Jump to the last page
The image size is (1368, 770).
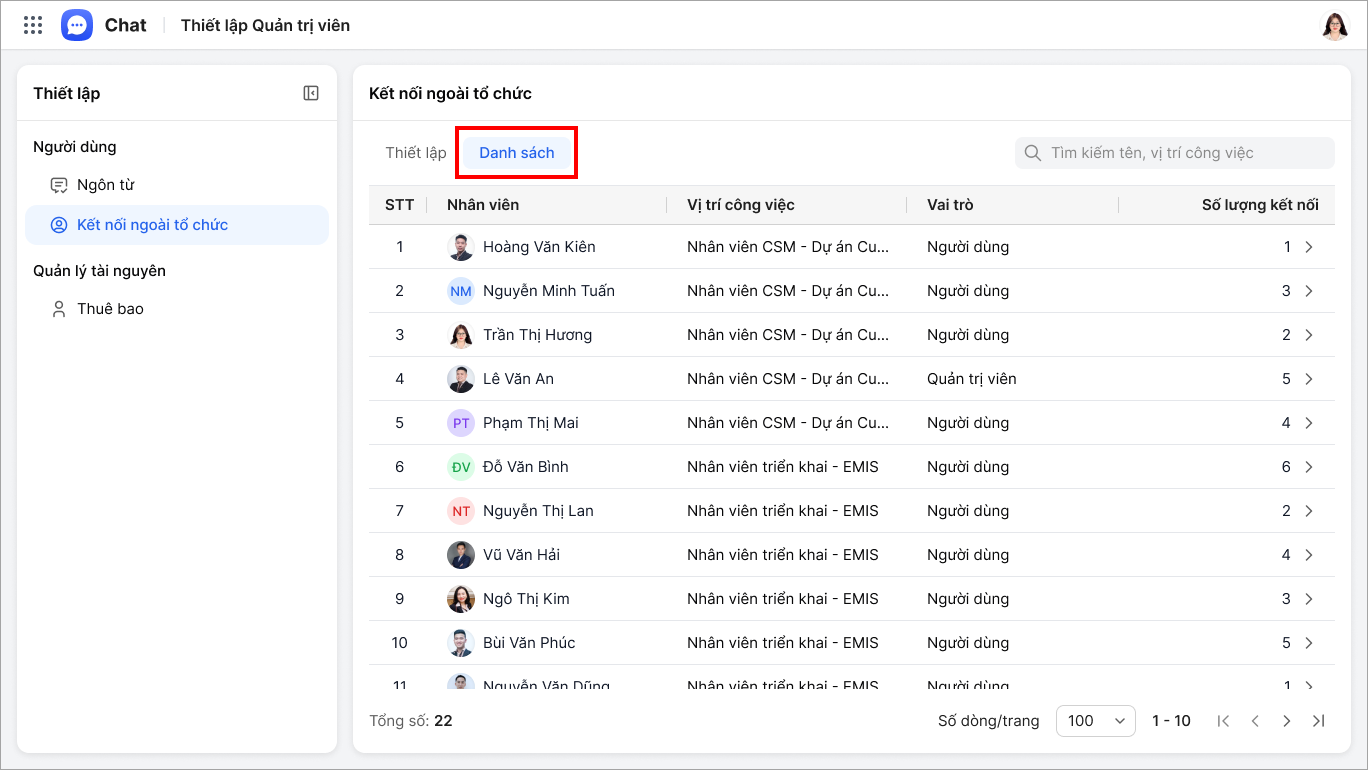tap(1319, 721)
